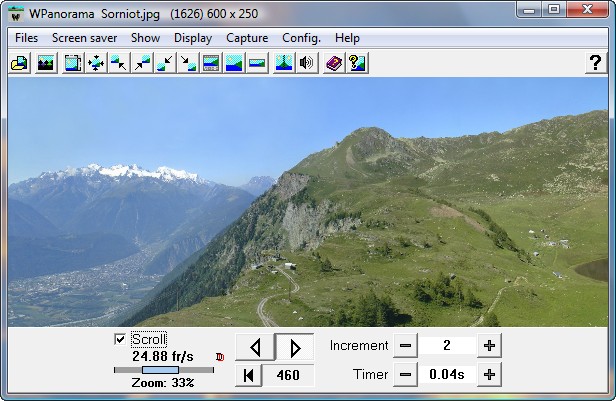Maximize the WPanorama window
This screenshot has height=401, width=616.
pyautogui.click(x=554, y=10)
